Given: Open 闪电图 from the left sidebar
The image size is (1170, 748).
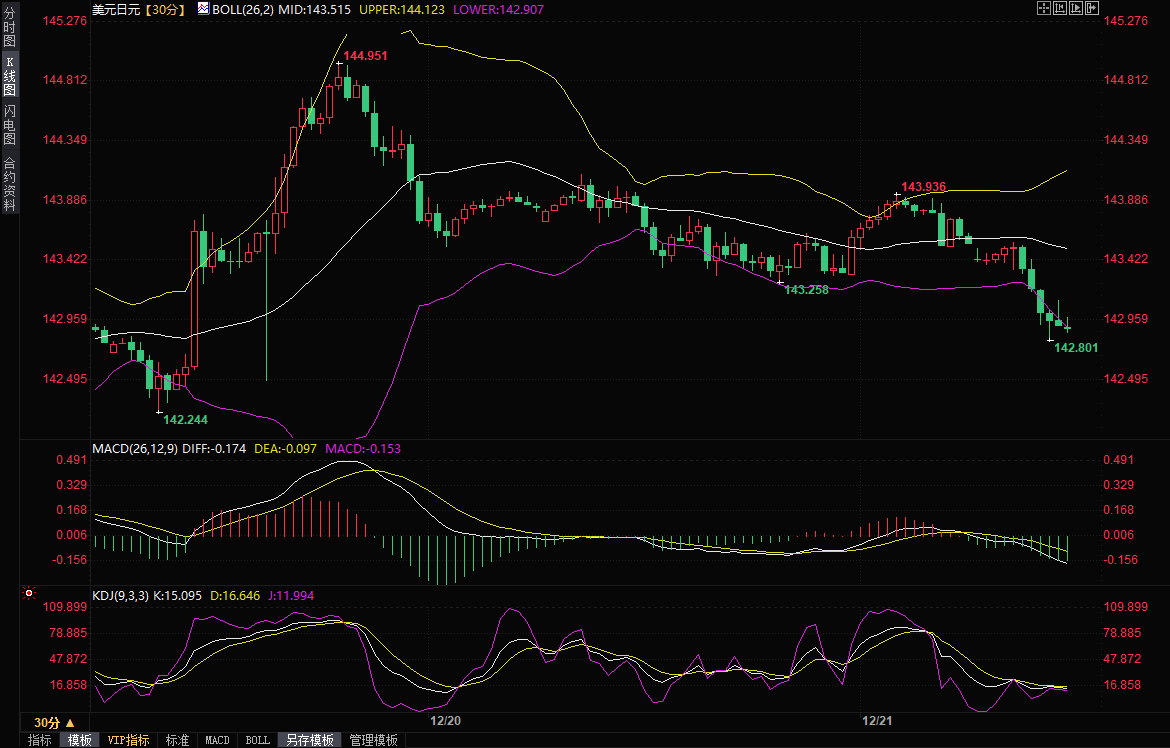Looking at the screenshot, I should click(9, 124).
